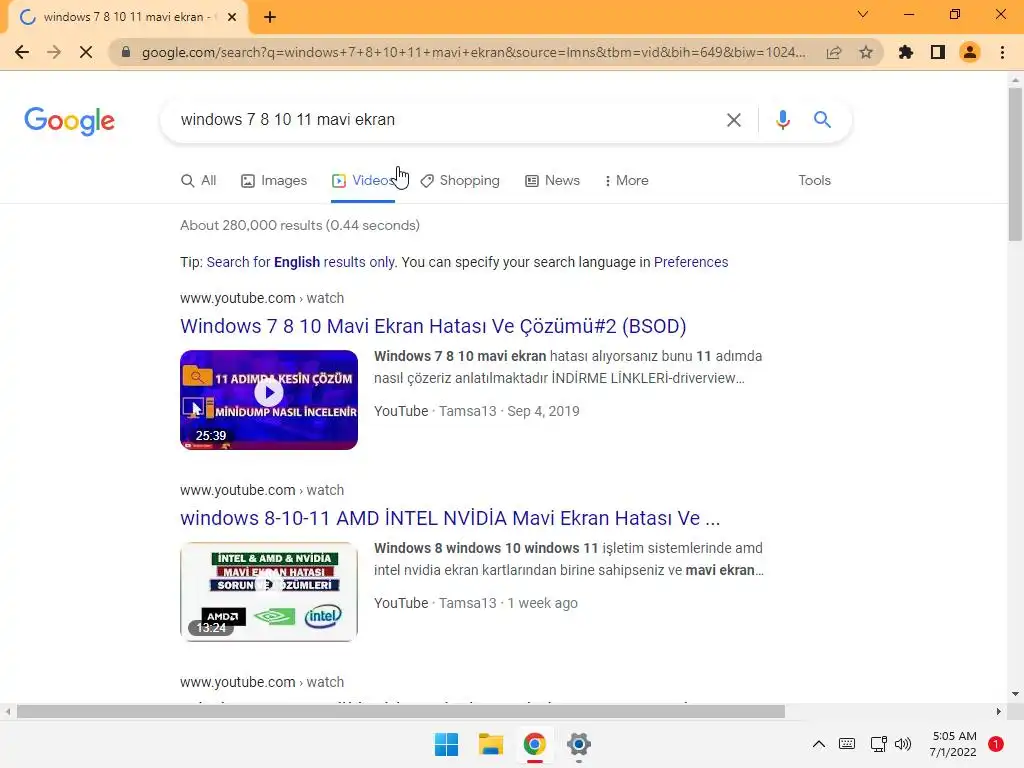Open site security lock info
This screenshot has height=768, width=1024.
(x=126, y=52)
